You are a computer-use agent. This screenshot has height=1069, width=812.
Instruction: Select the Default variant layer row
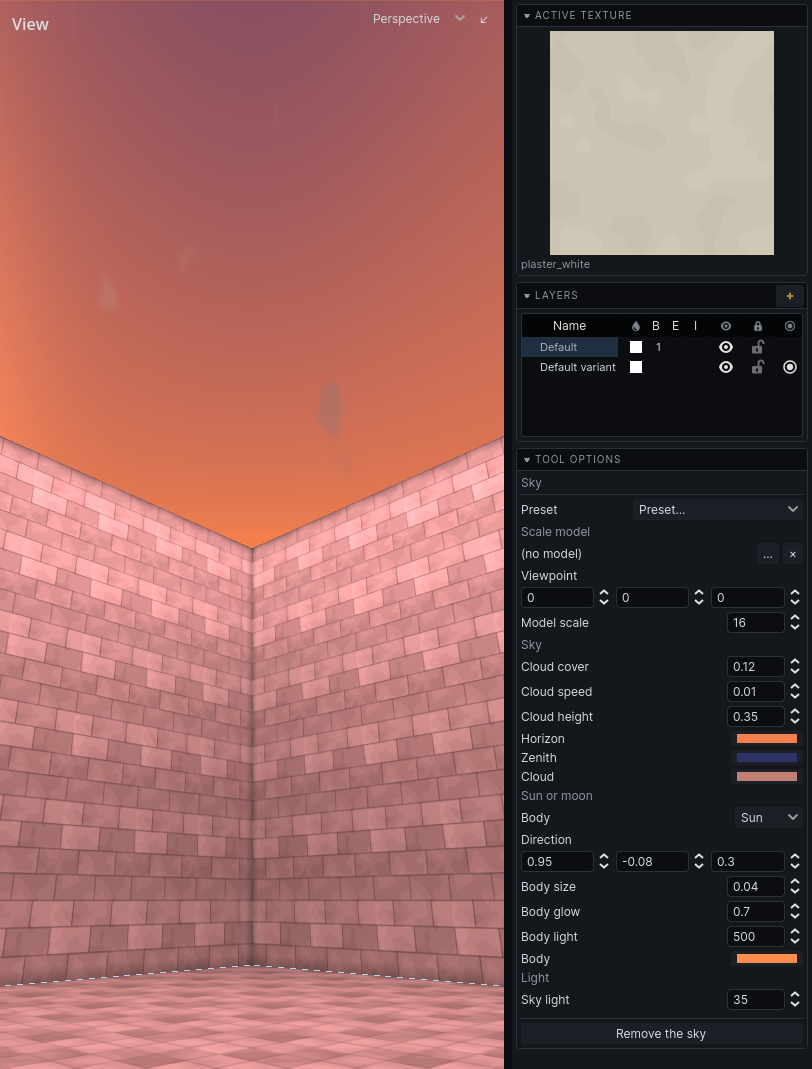pos(661,367)
